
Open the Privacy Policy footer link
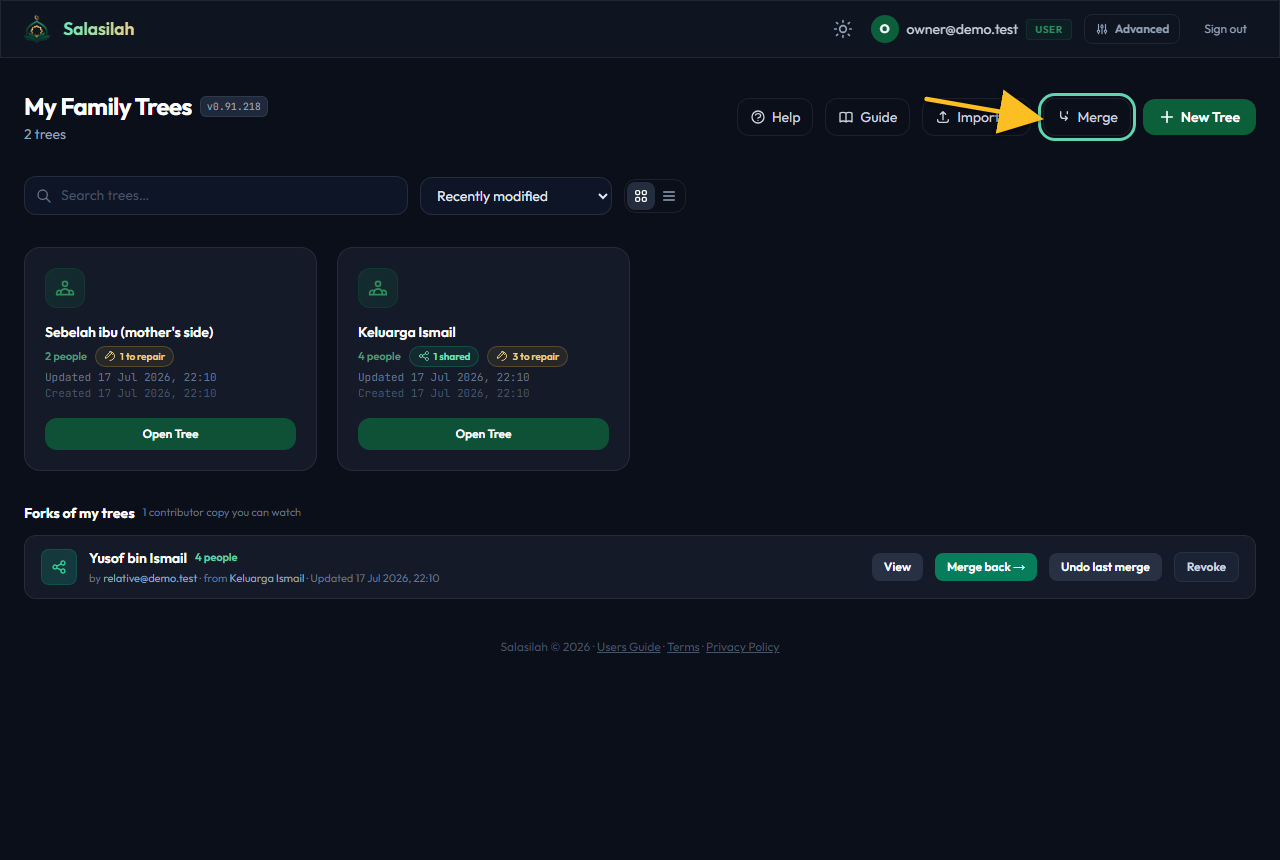coord(742,647)
